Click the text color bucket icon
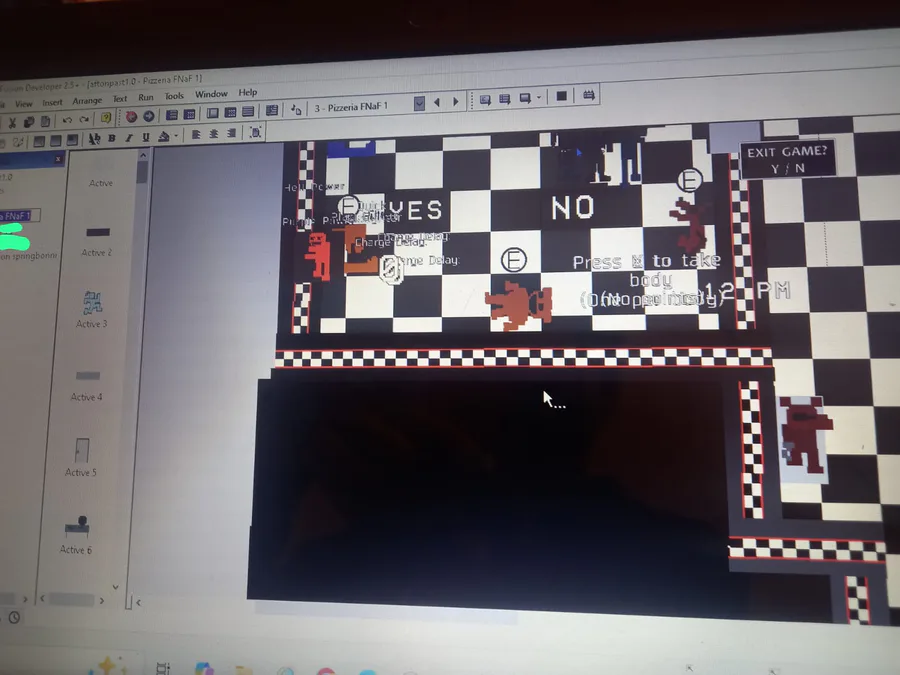 [164, 136]
